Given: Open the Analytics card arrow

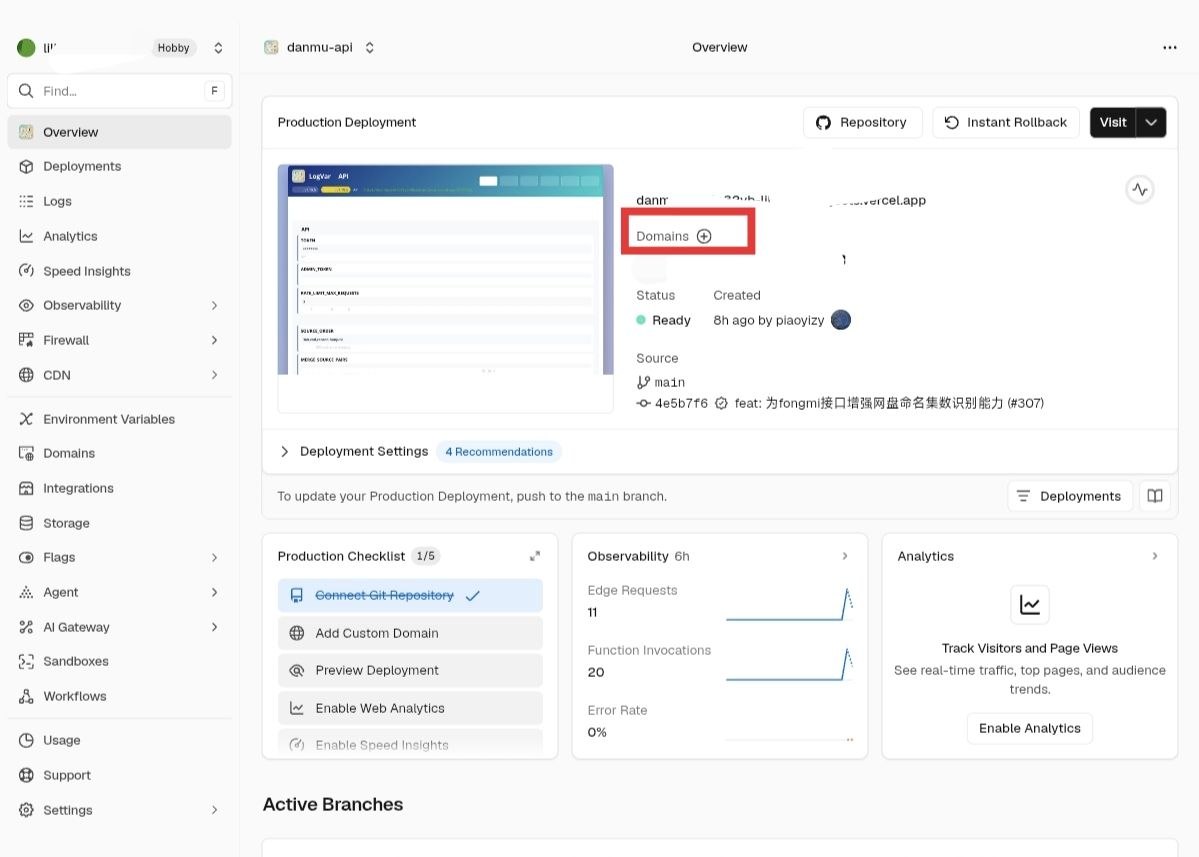Looking at the screenshot, I should coord(1155,556).
